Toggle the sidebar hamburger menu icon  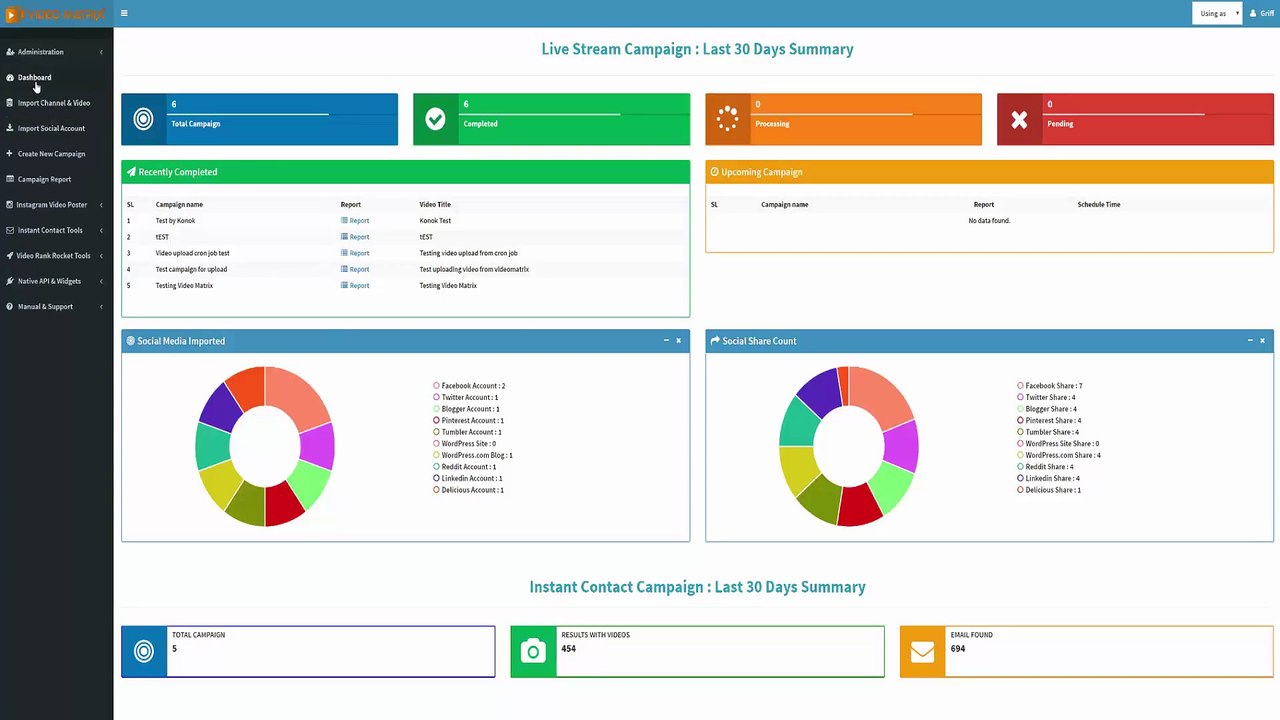click(124, 14)
